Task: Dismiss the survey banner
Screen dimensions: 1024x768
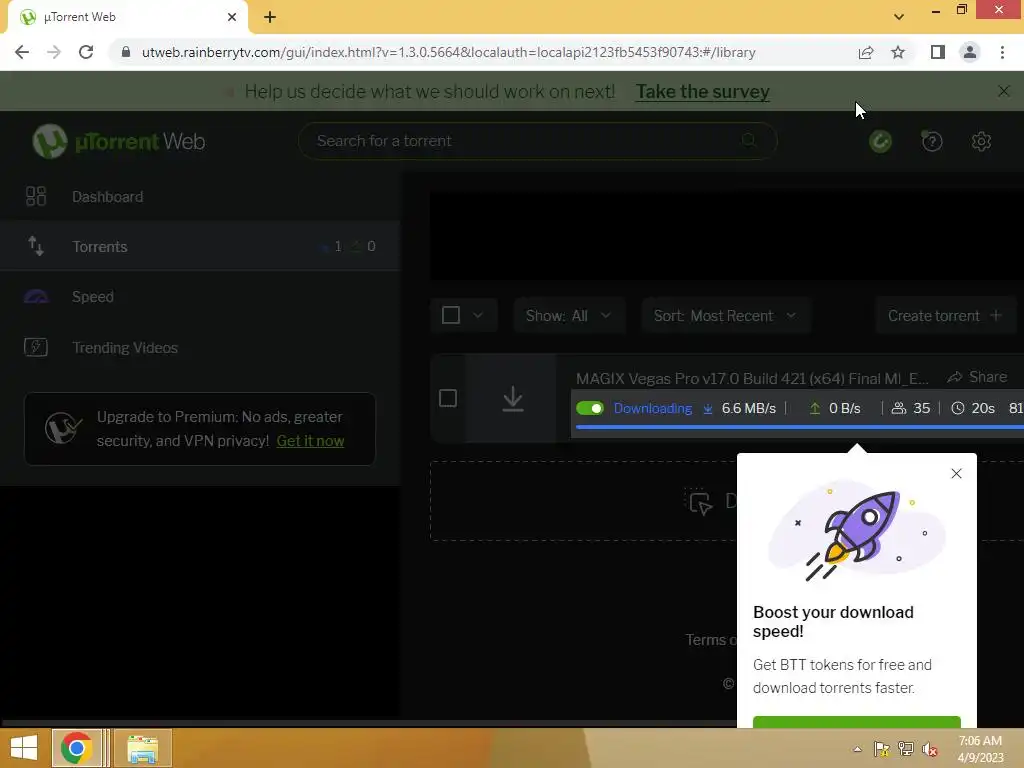Action: tap(1004, 91)
